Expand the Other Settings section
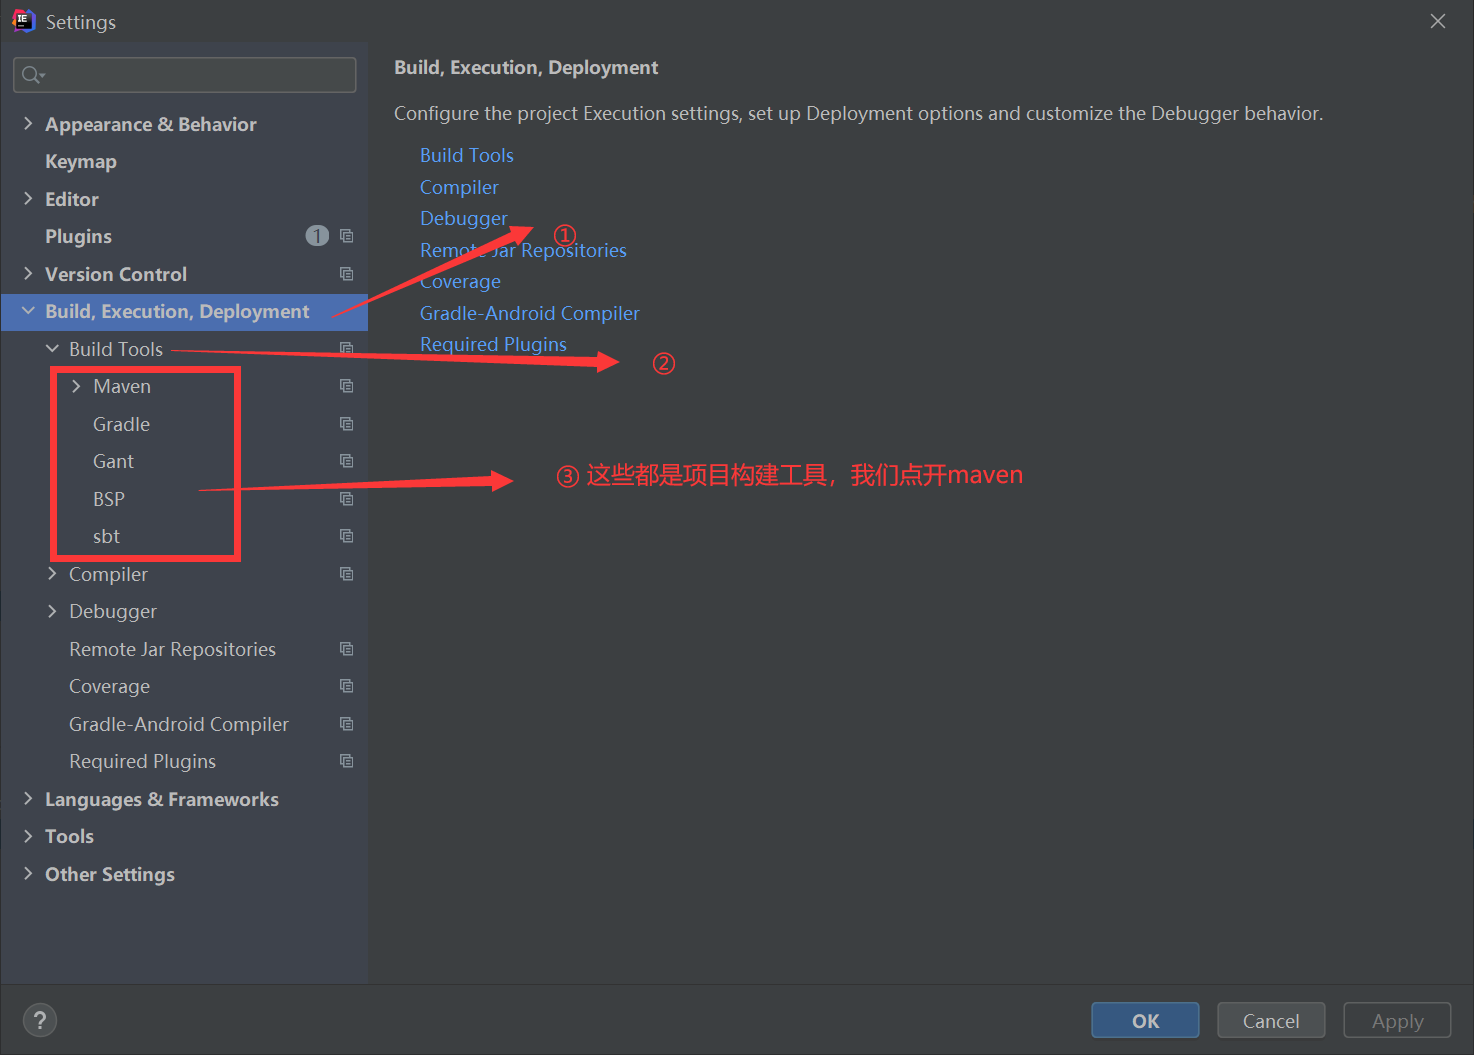The height and width of the screenshot is (1055, 1474). [28, 874]
